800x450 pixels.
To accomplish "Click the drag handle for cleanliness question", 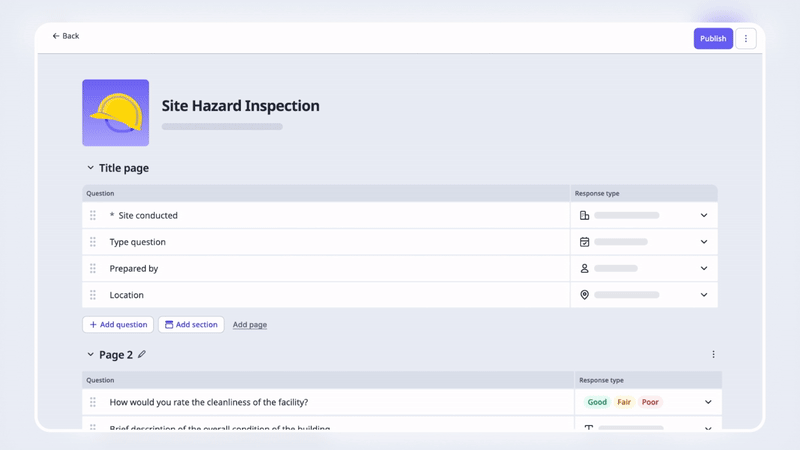I will [93, 402].
